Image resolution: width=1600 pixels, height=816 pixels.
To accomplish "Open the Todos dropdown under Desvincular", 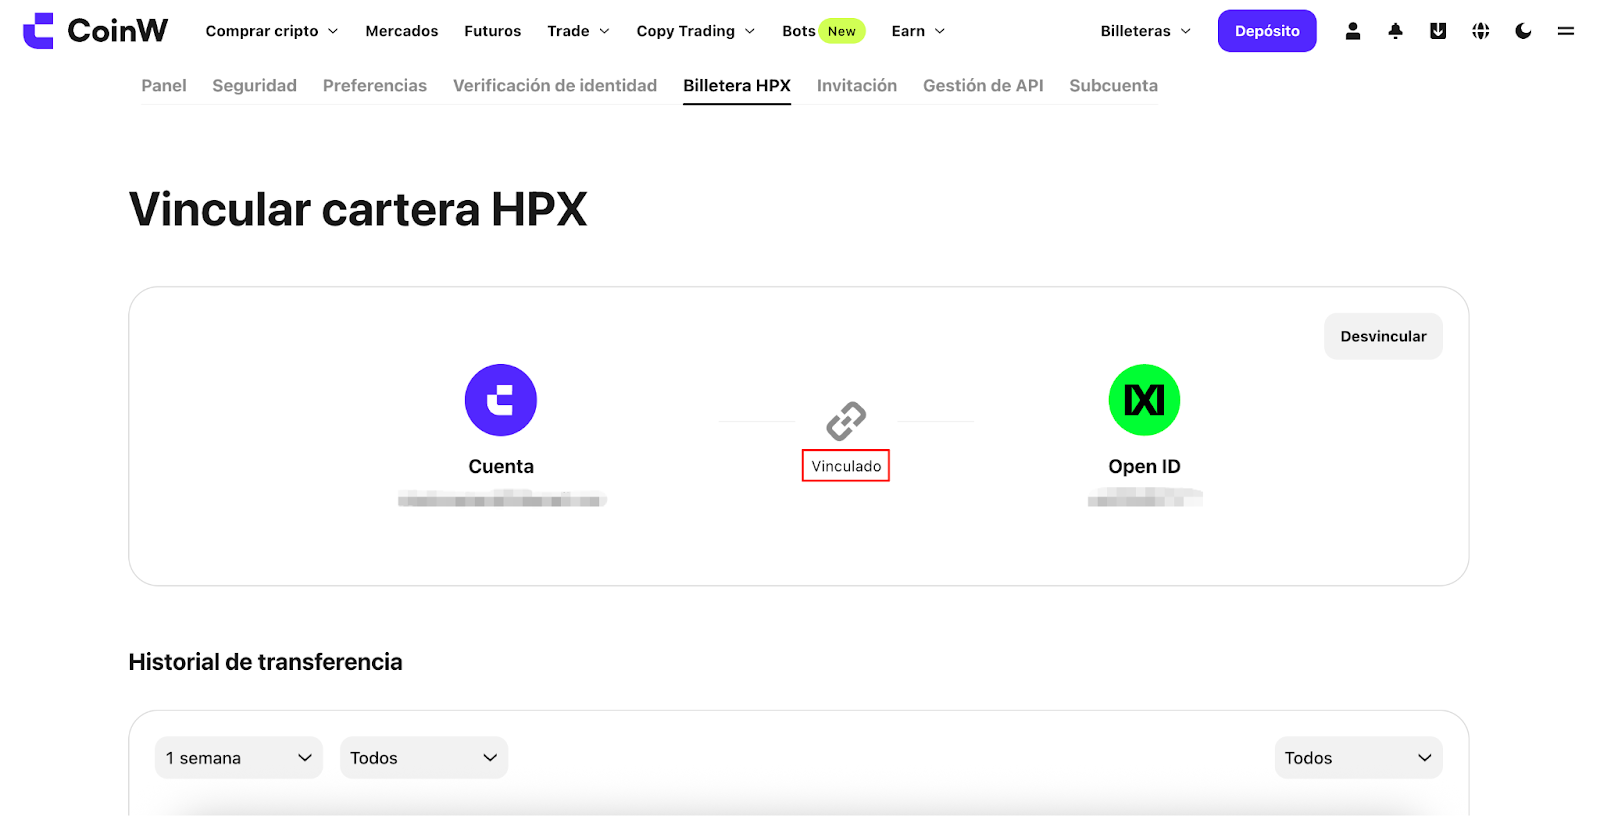I will coord(1359,758).
